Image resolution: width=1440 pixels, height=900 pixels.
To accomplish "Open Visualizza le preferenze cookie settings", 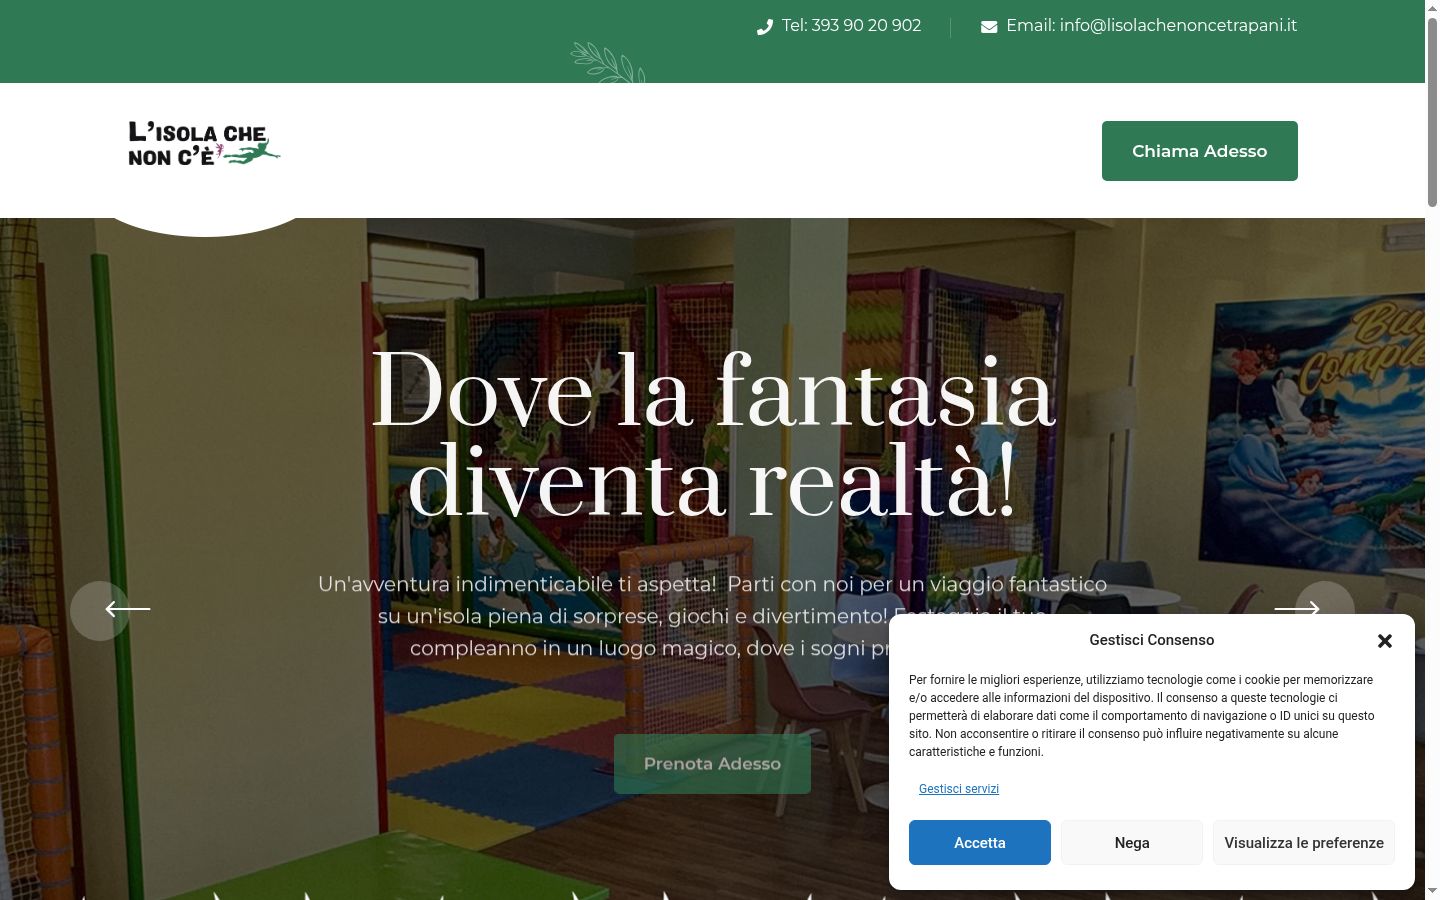I will point(1304,843).
